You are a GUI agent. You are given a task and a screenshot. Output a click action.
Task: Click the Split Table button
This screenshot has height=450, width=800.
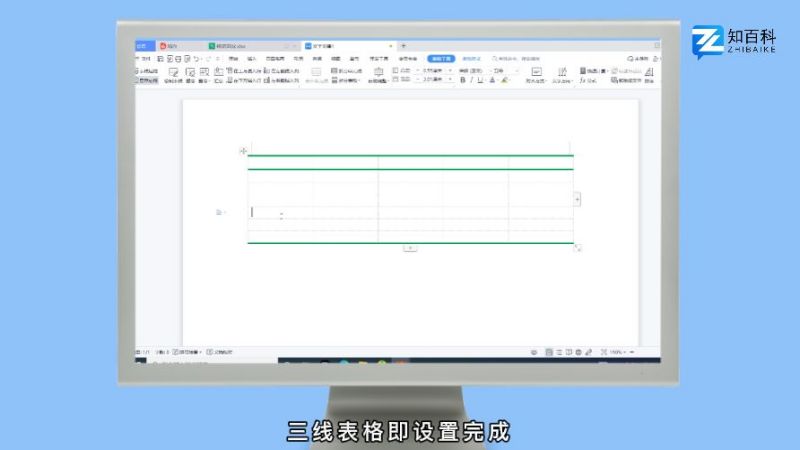coord(346,80)
